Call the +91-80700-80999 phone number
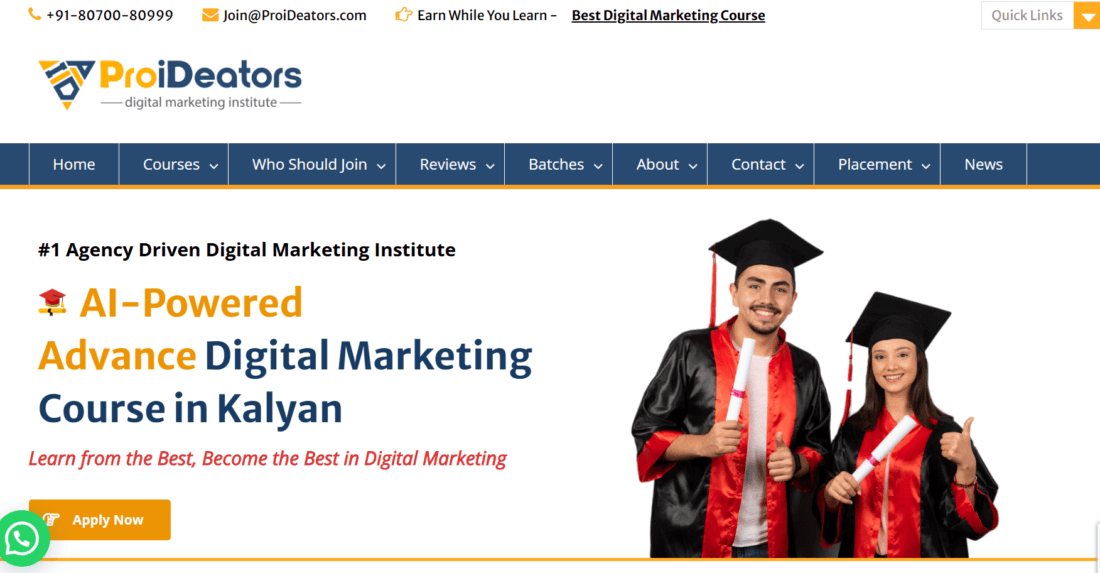1100x573 pixels. (109, 15)
